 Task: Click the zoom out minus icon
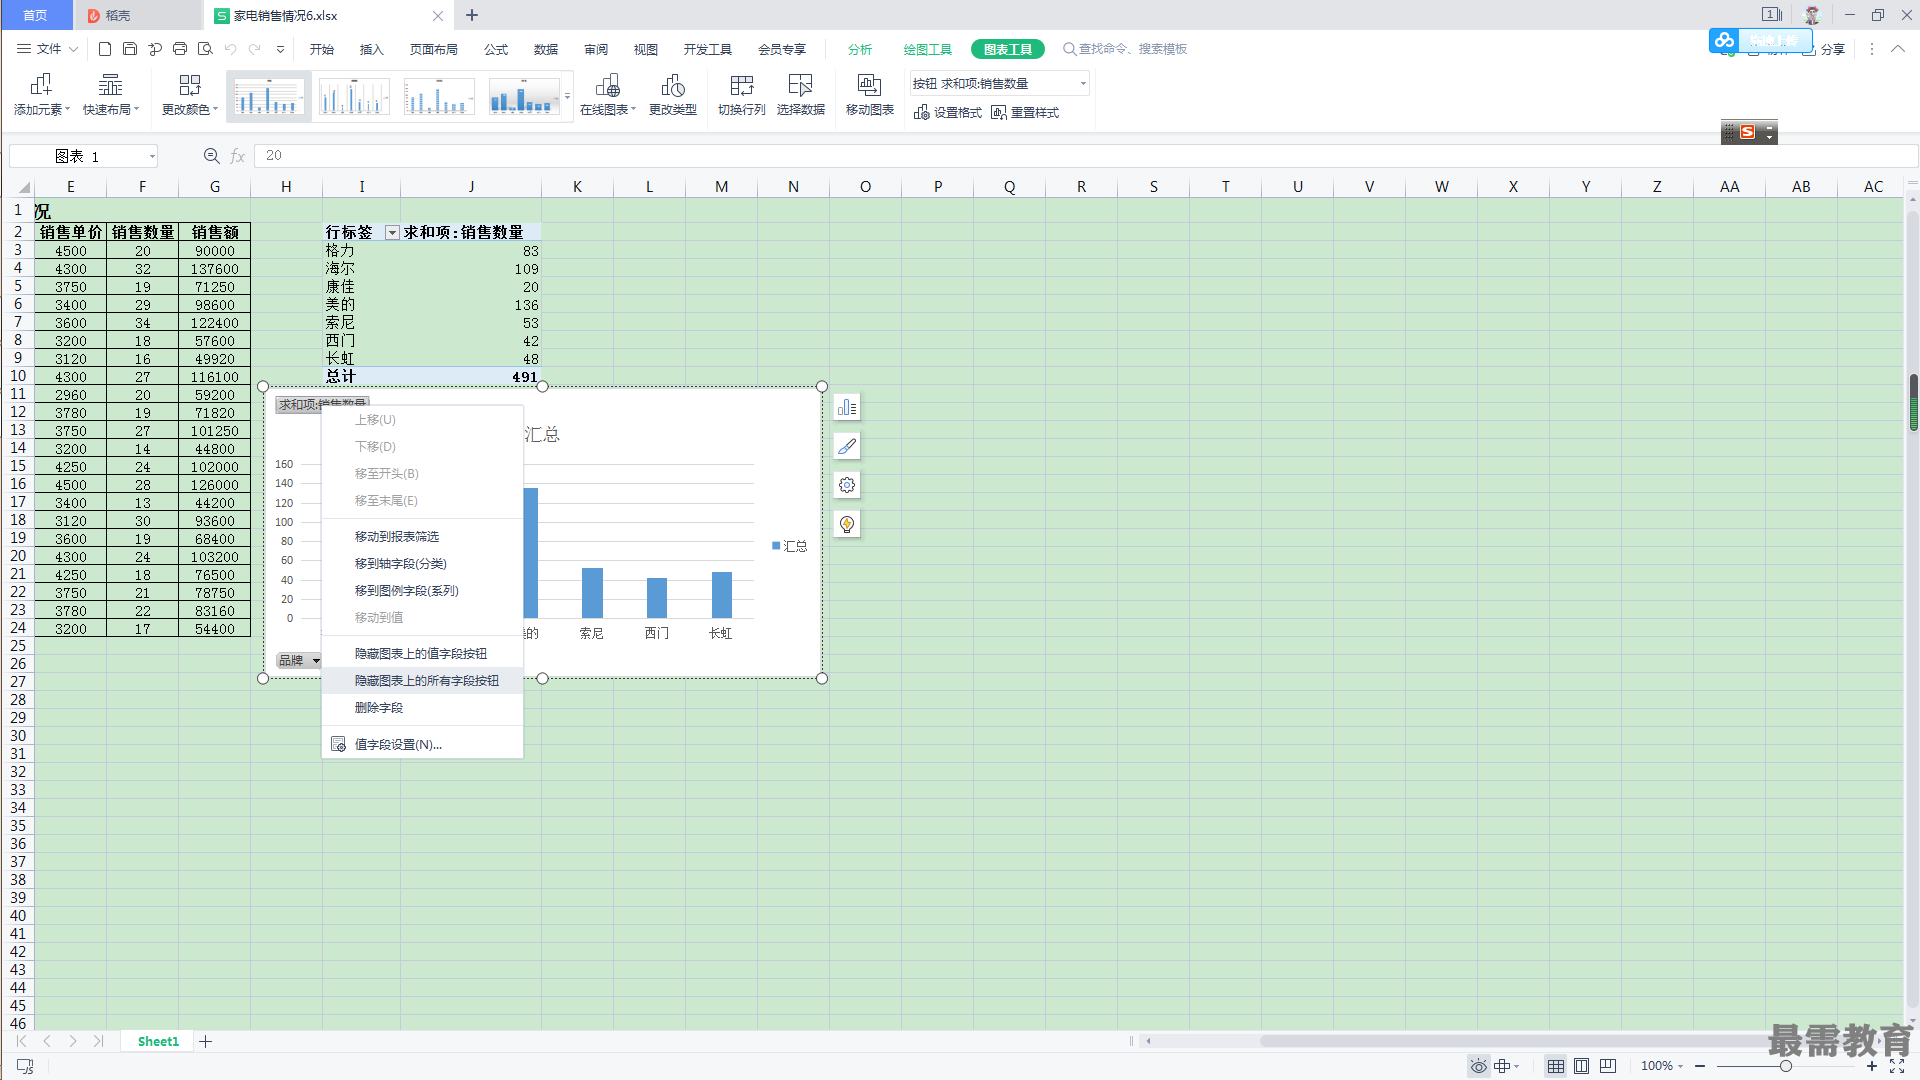click(1700, 1066)
